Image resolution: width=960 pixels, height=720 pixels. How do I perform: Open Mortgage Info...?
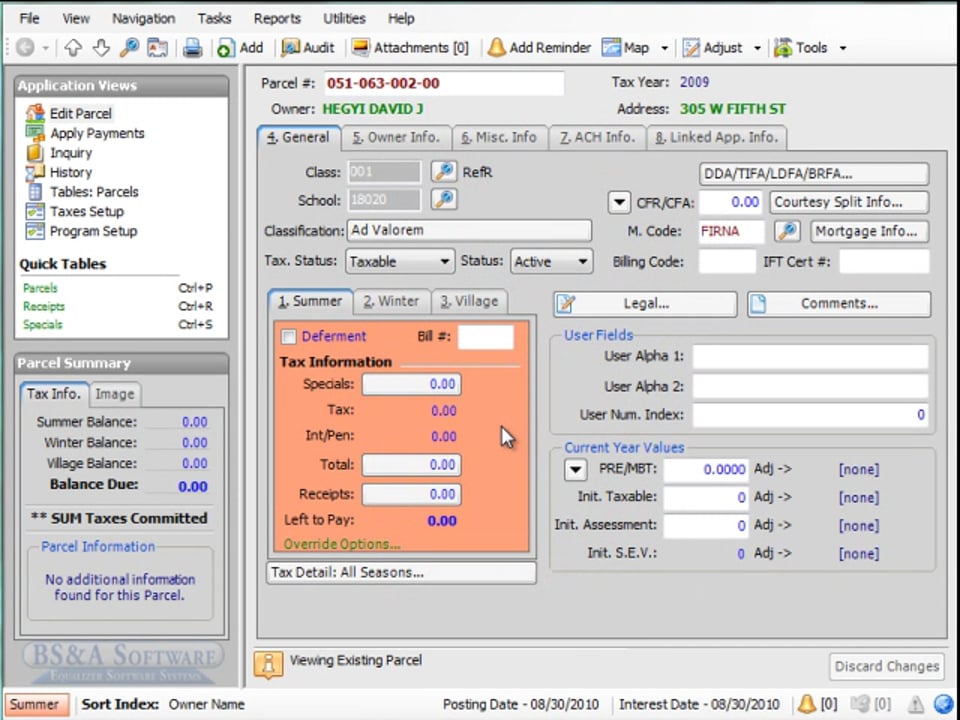[869, 231]
